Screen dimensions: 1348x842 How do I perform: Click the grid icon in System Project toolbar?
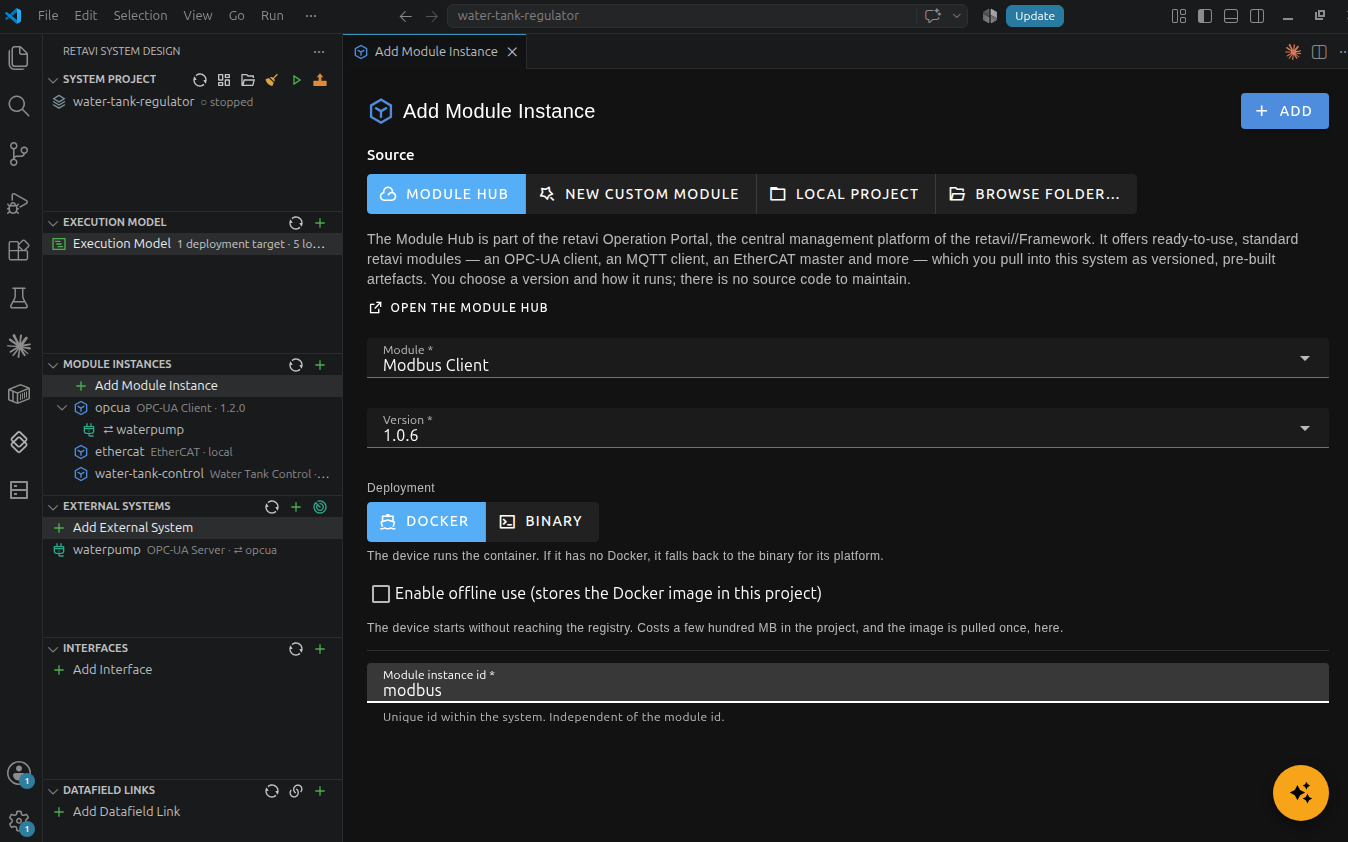224,80
